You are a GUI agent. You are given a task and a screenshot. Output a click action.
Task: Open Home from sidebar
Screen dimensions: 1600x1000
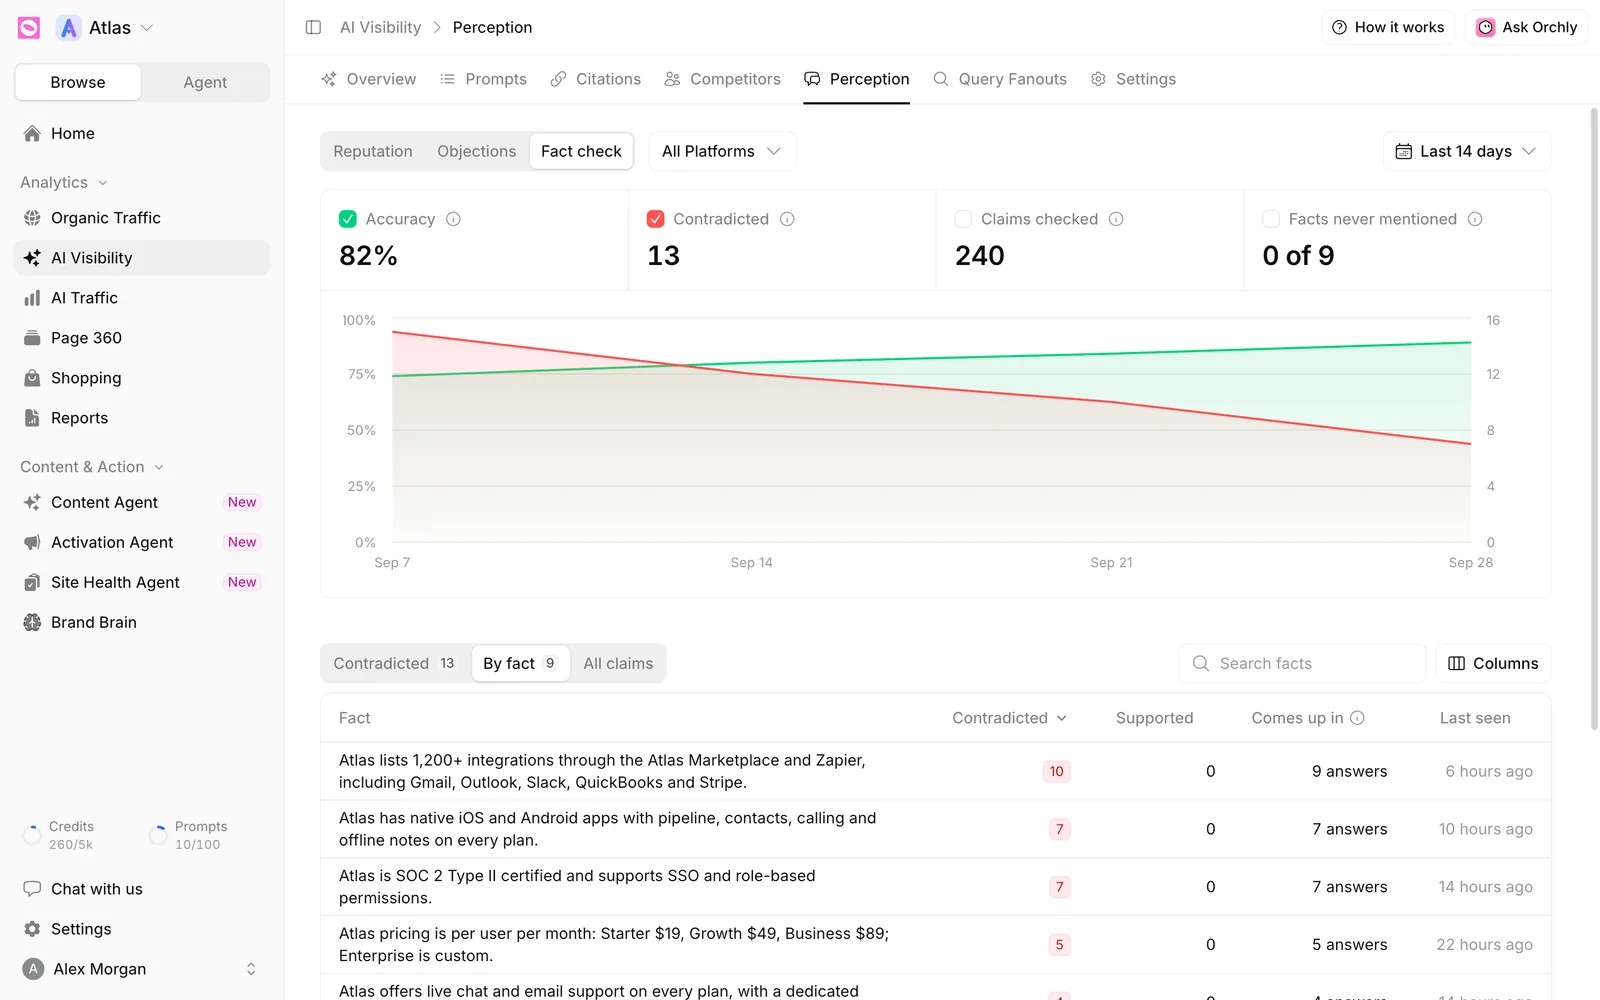142,133
